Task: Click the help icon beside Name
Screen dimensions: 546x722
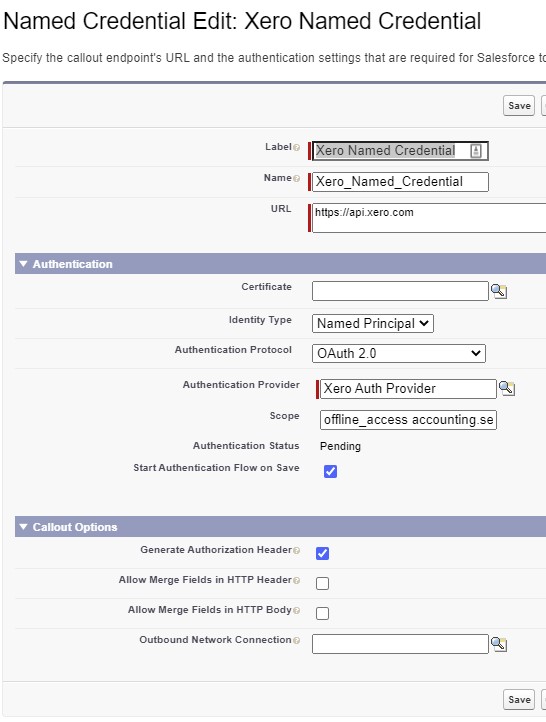Action: [296, 178]
